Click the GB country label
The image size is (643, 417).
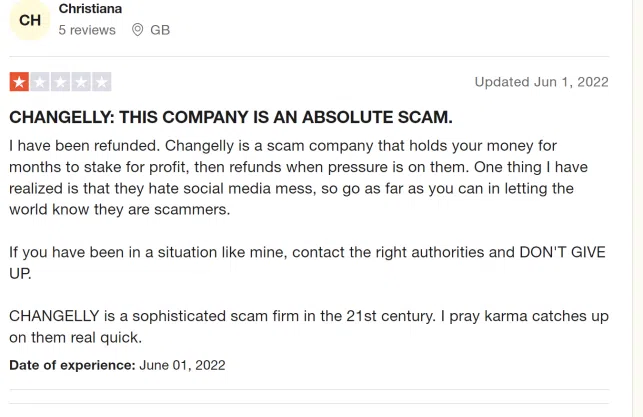pyautogui.click(x=160, y=30)
